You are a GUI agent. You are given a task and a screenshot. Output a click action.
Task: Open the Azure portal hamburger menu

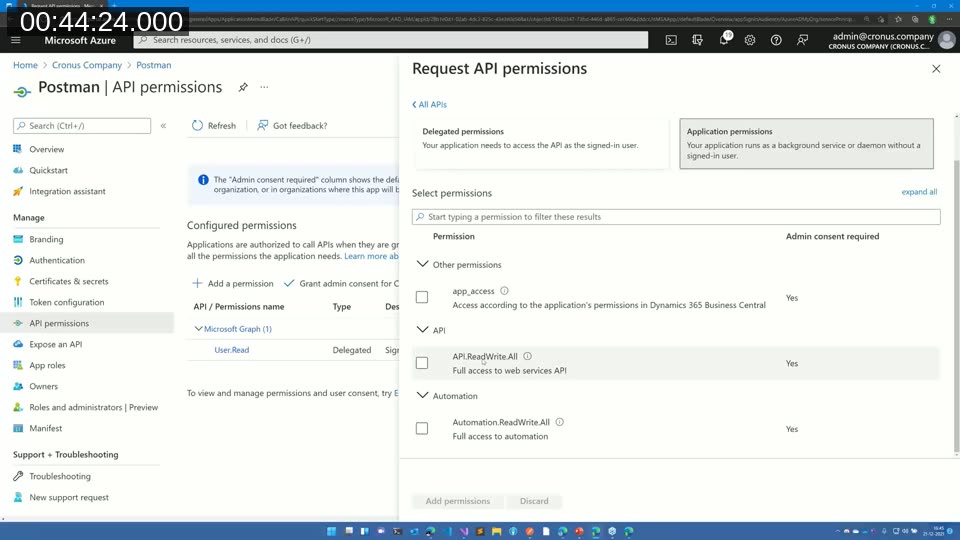(x=16, y=40)
